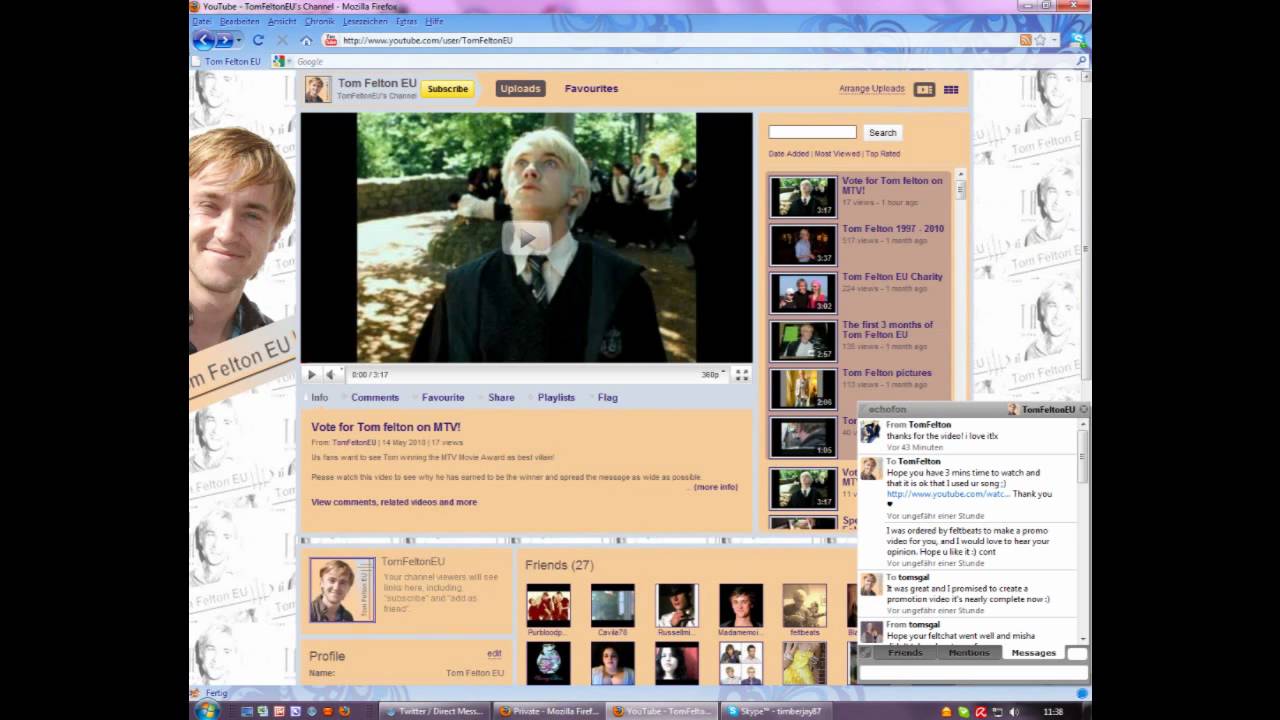
Task: Open the youtube.com/watc... link in Echofon message
Action: pos(947,494)
